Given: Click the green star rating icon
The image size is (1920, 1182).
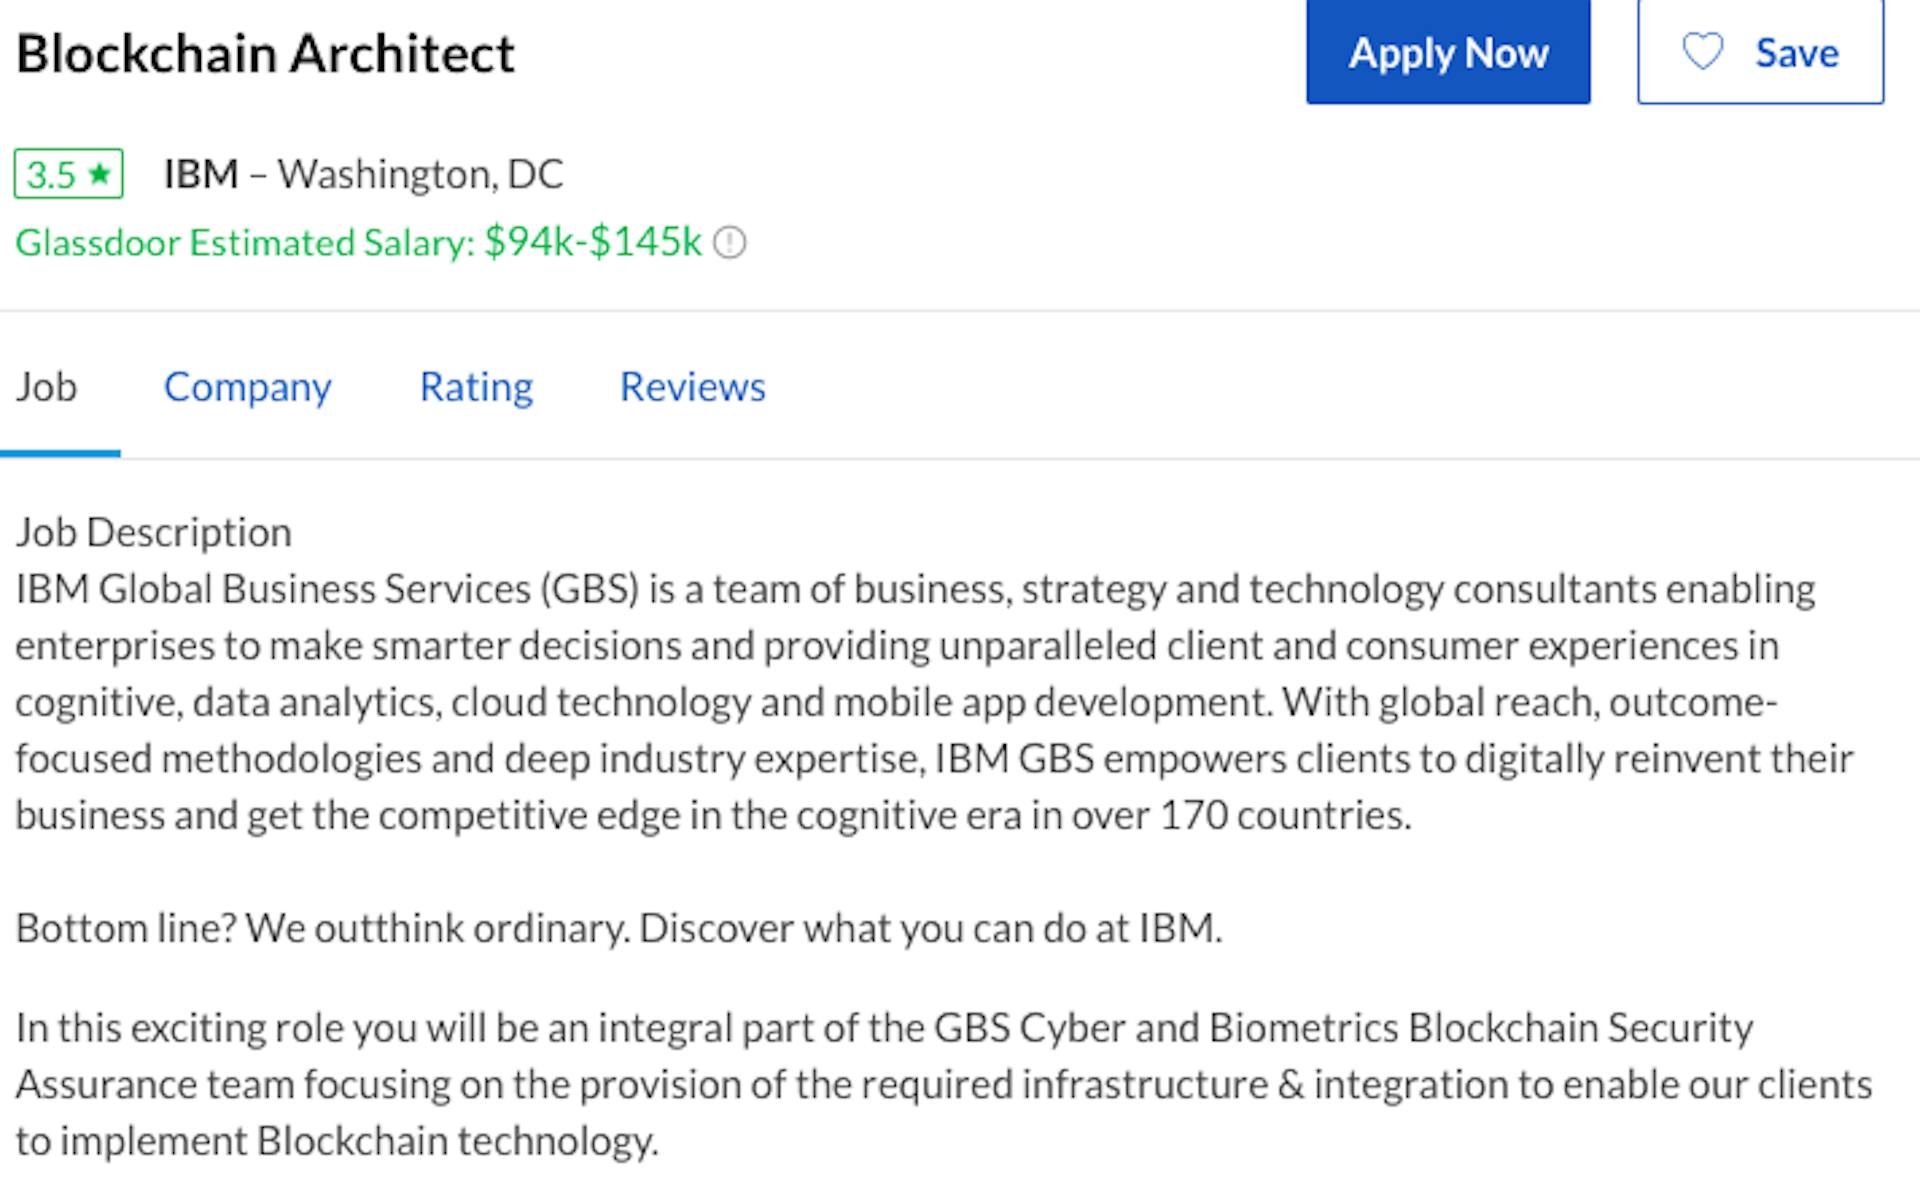Looking at the screenshot, I should [99, 174].
